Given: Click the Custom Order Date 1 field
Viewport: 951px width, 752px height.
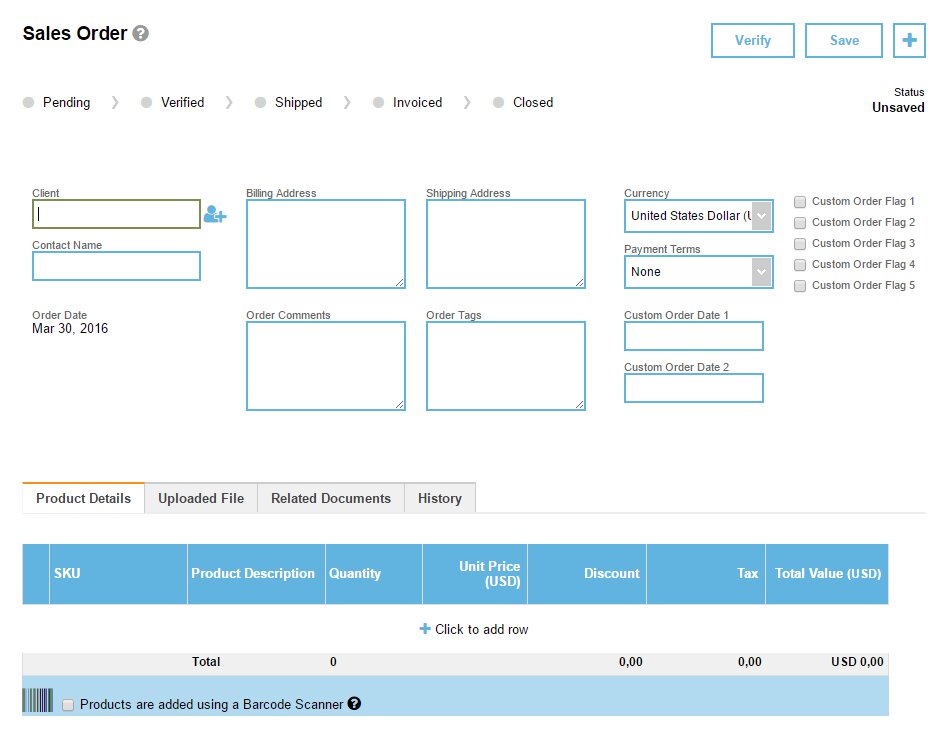Looking at the screenshot, I should [x=694, y=336].
